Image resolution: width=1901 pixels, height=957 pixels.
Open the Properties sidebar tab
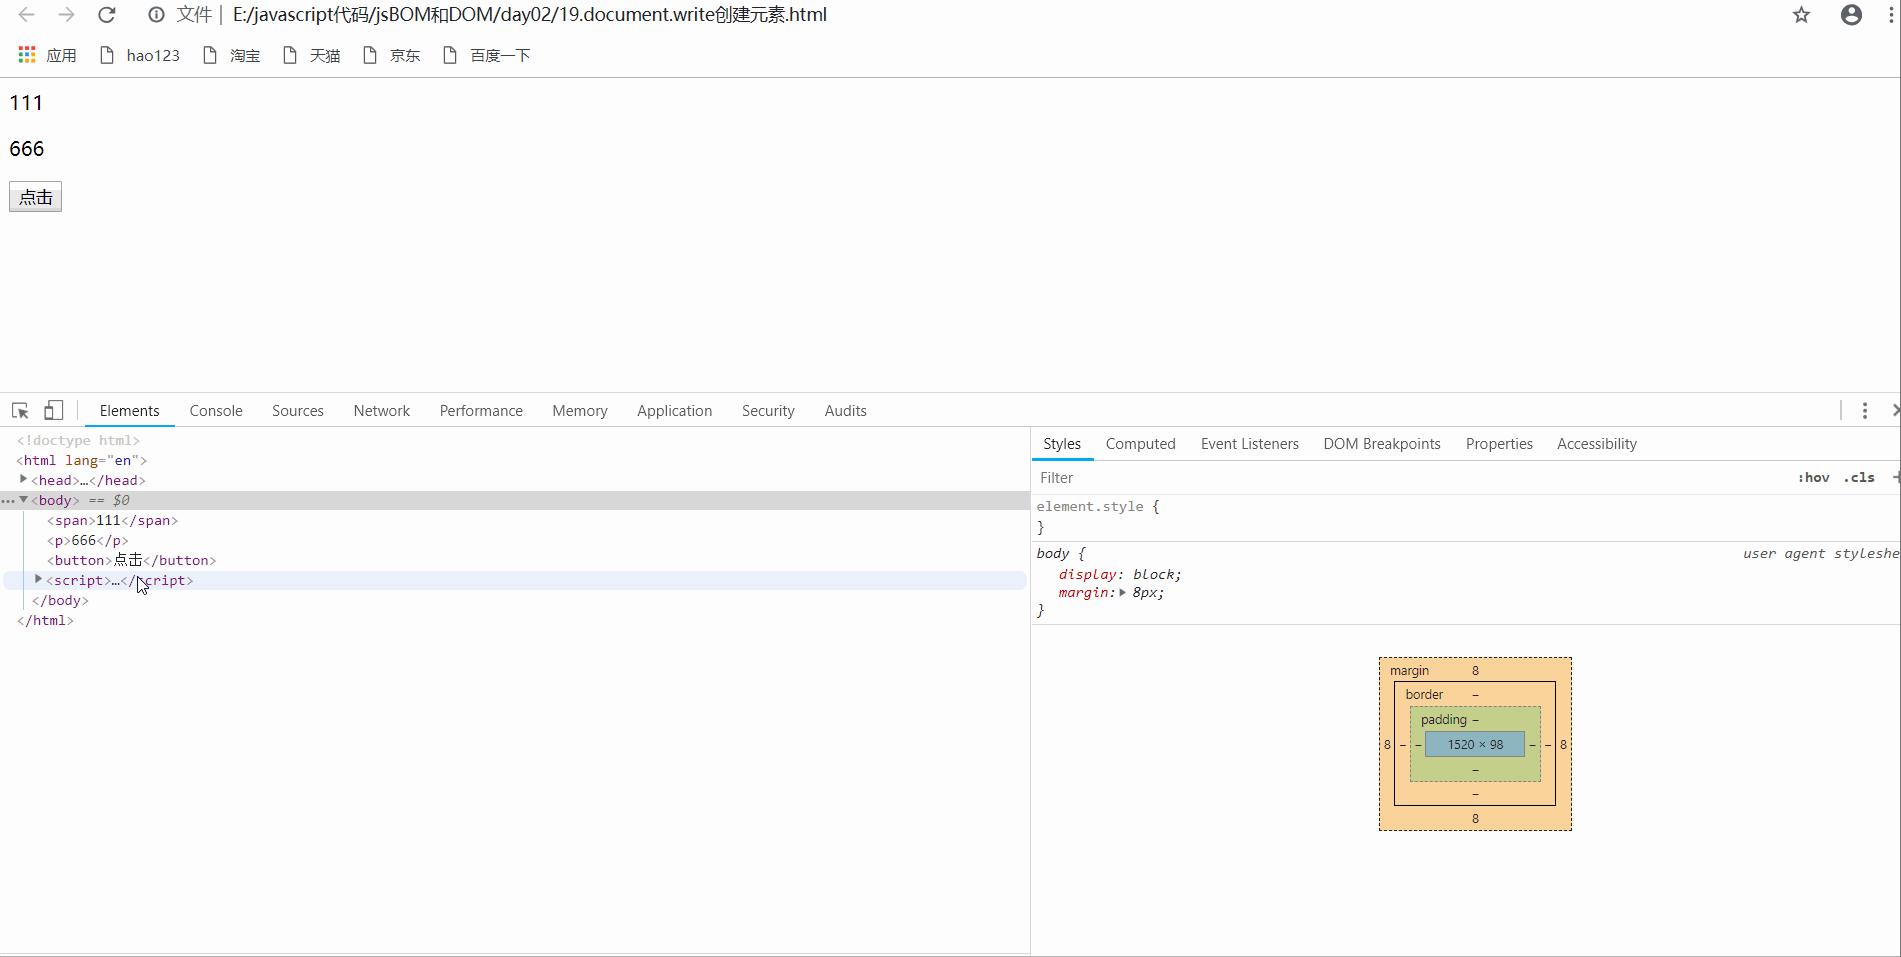(x=1499, y=444)
